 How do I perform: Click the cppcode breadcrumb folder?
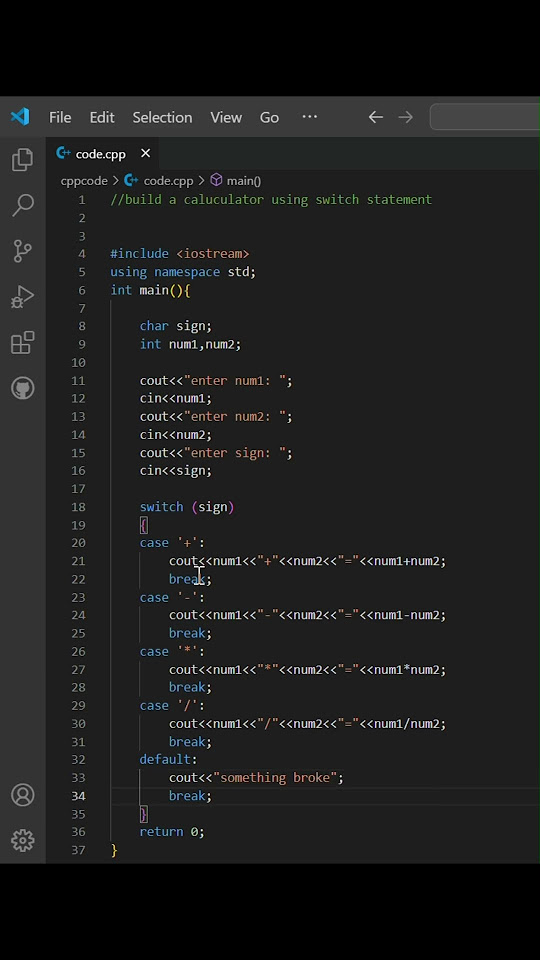[x=84, y=181]
